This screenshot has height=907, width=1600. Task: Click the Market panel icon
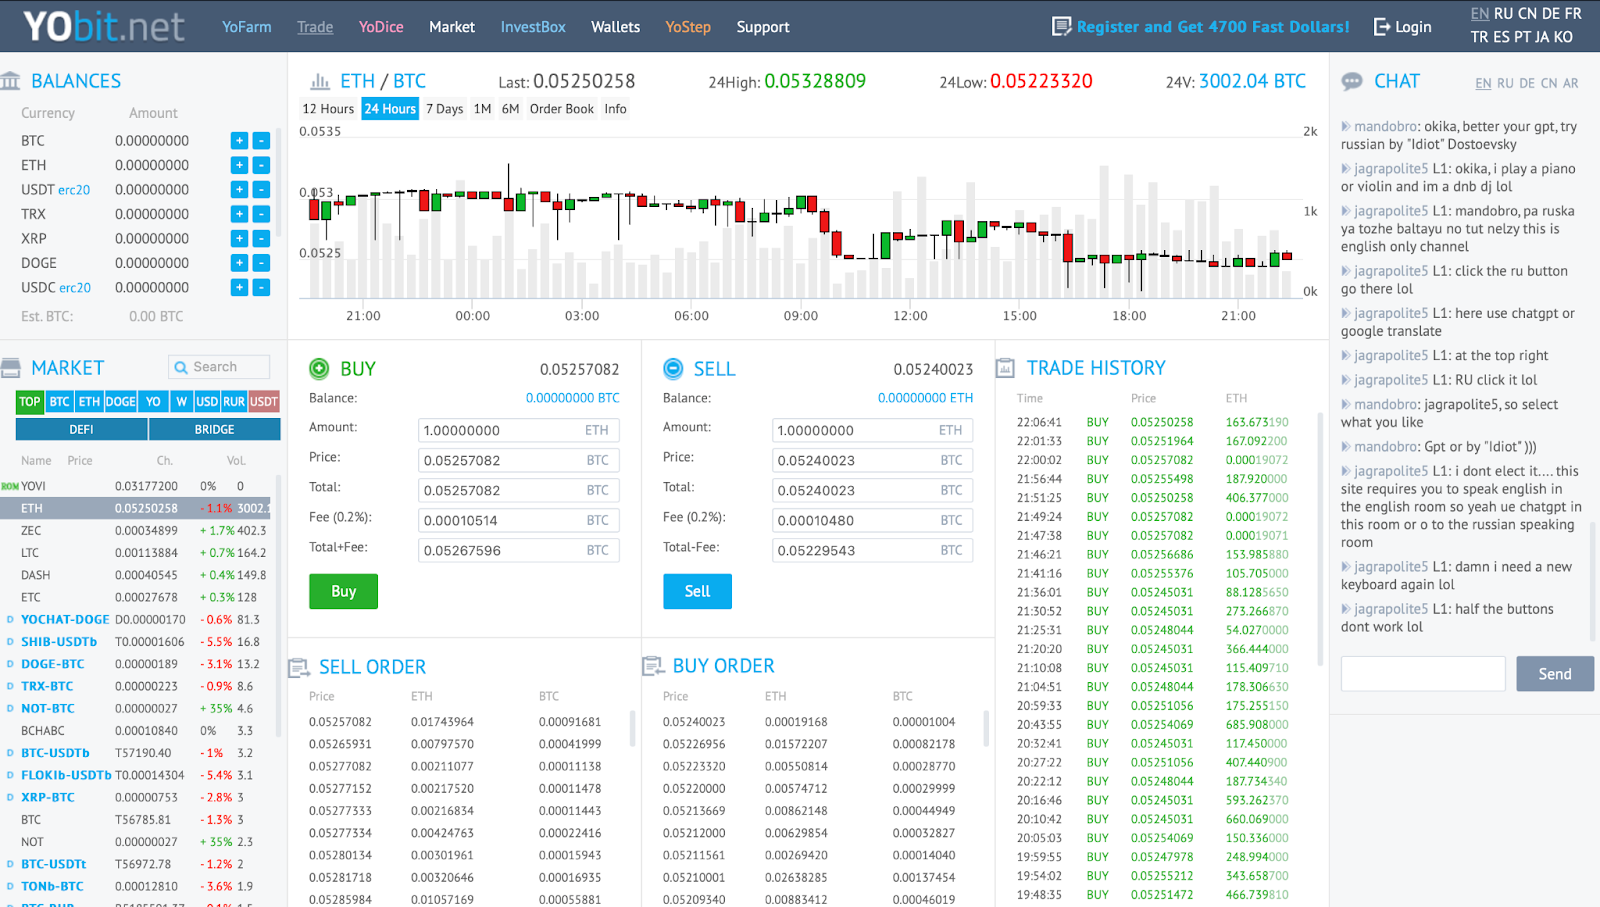[x=11, y=368]
